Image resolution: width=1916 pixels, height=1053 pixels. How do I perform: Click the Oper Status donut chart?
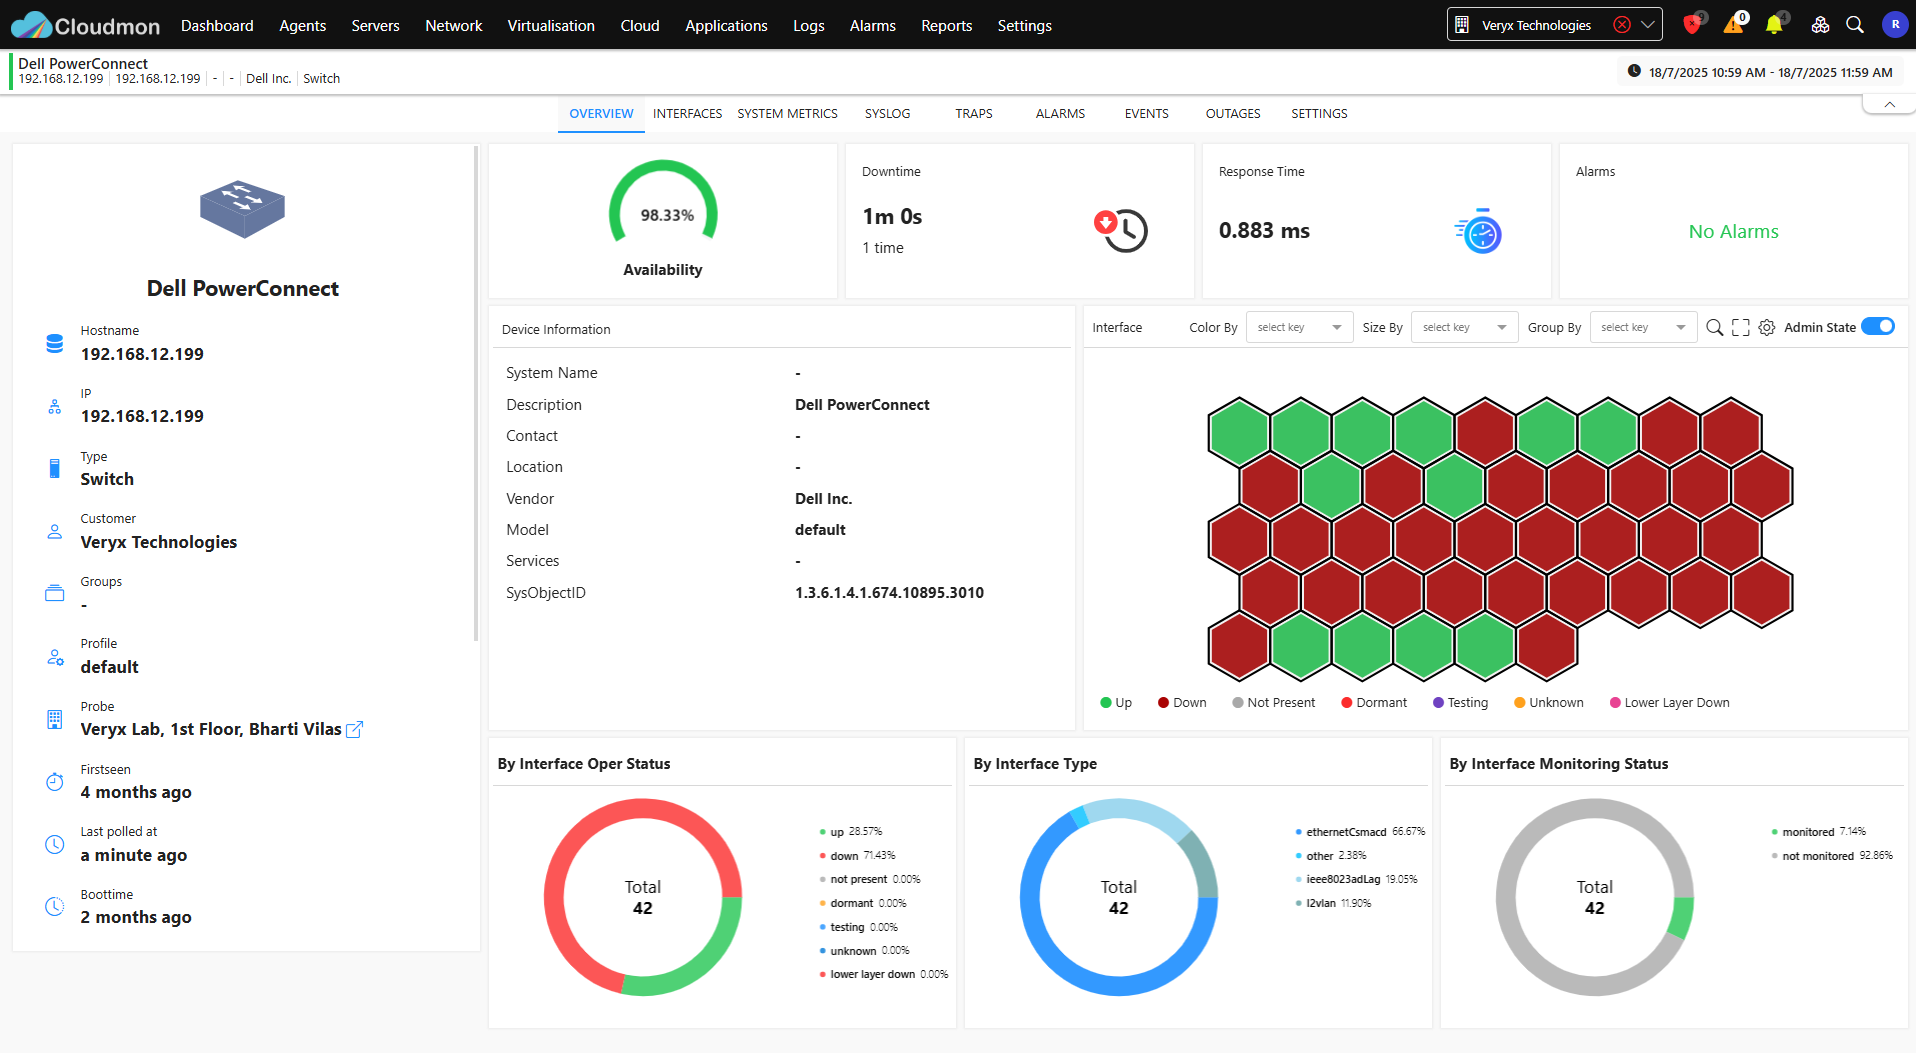click(x=642, y=897)
